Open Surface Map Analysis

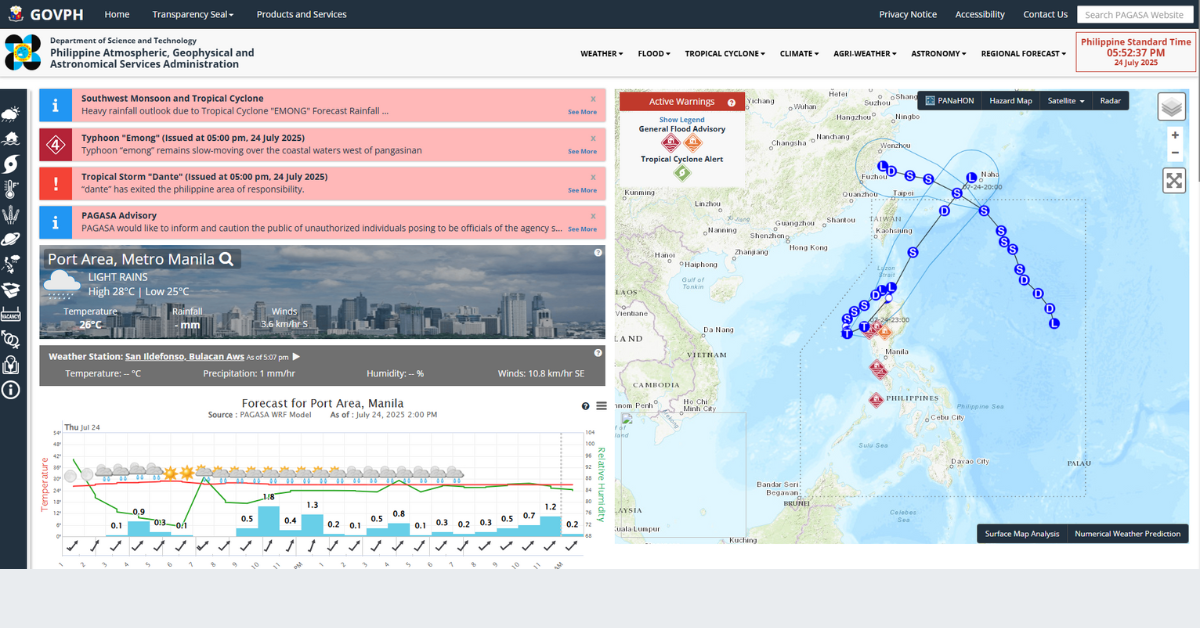1022,534
